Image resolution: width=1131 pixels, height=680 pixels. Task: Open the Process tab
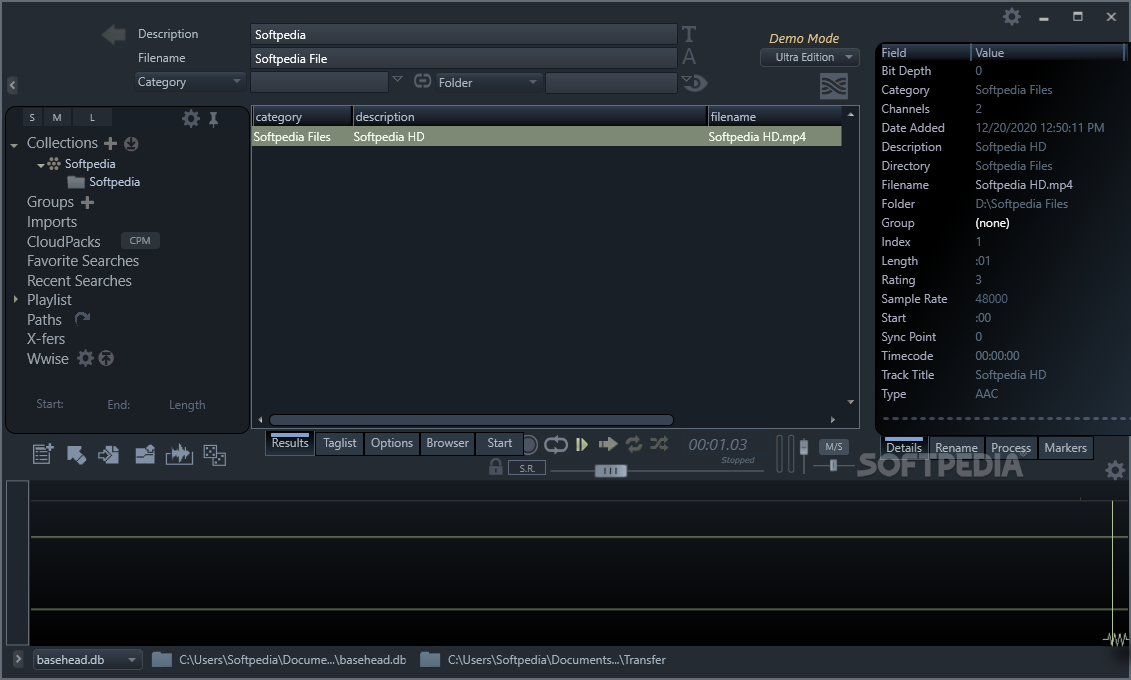[x=1011, y=448]
